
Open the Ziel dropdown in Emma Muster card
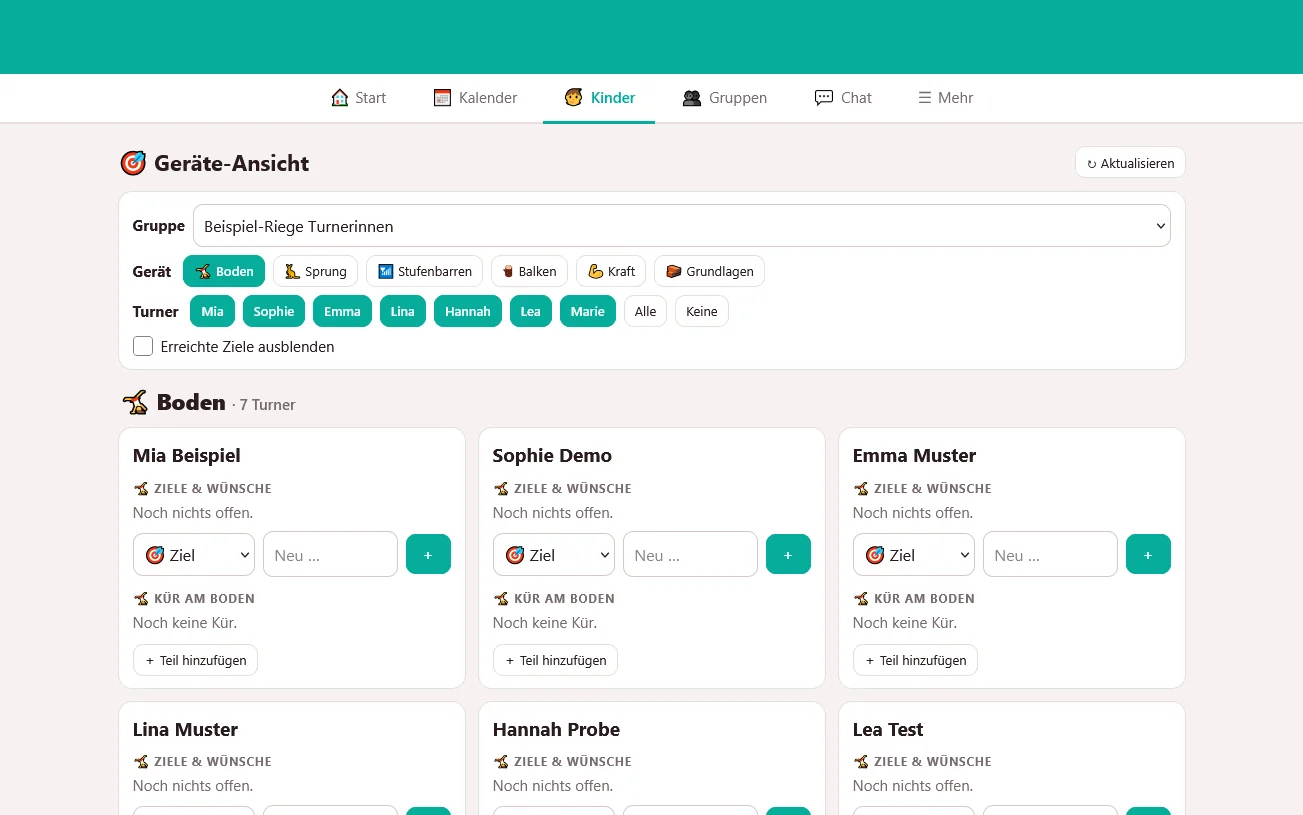pyautogui.click(x=914, y=554)
